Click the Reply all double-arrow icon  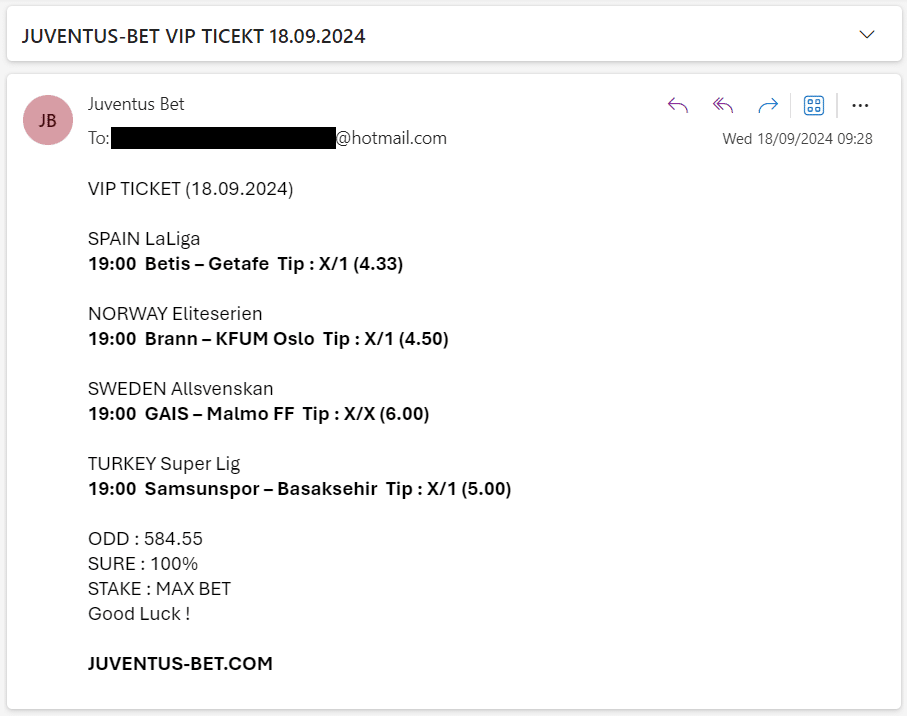click(723, 105)
